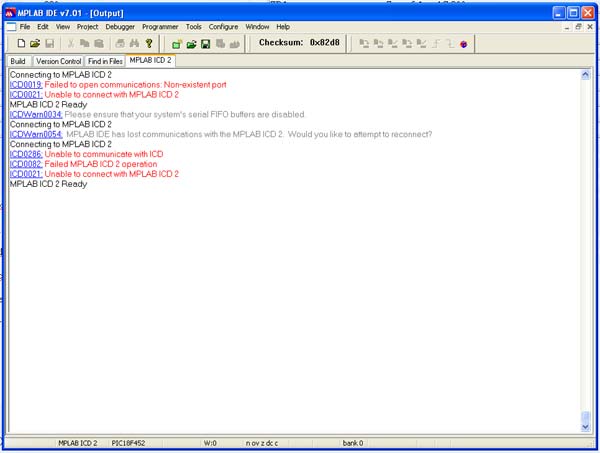Follow the ICD0021 link below the ICD0019 line
Viewport: 600px width, 453px height.
26,95
